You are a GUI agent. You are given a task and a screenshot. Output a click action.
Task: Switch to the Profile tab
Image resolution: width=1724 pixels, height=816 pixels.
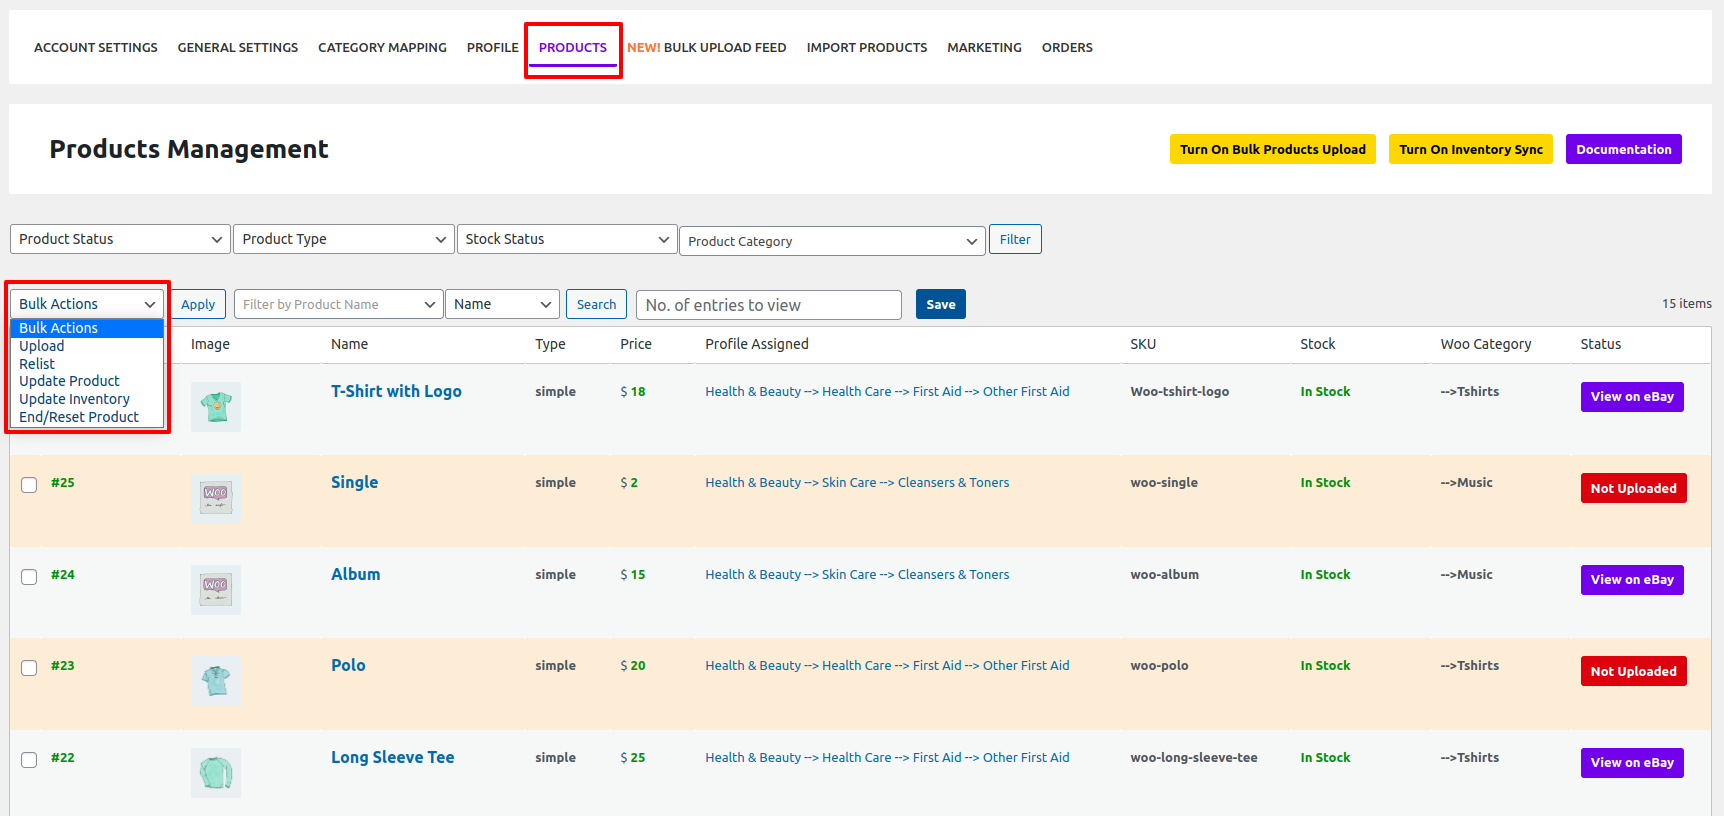pos(493,47)
